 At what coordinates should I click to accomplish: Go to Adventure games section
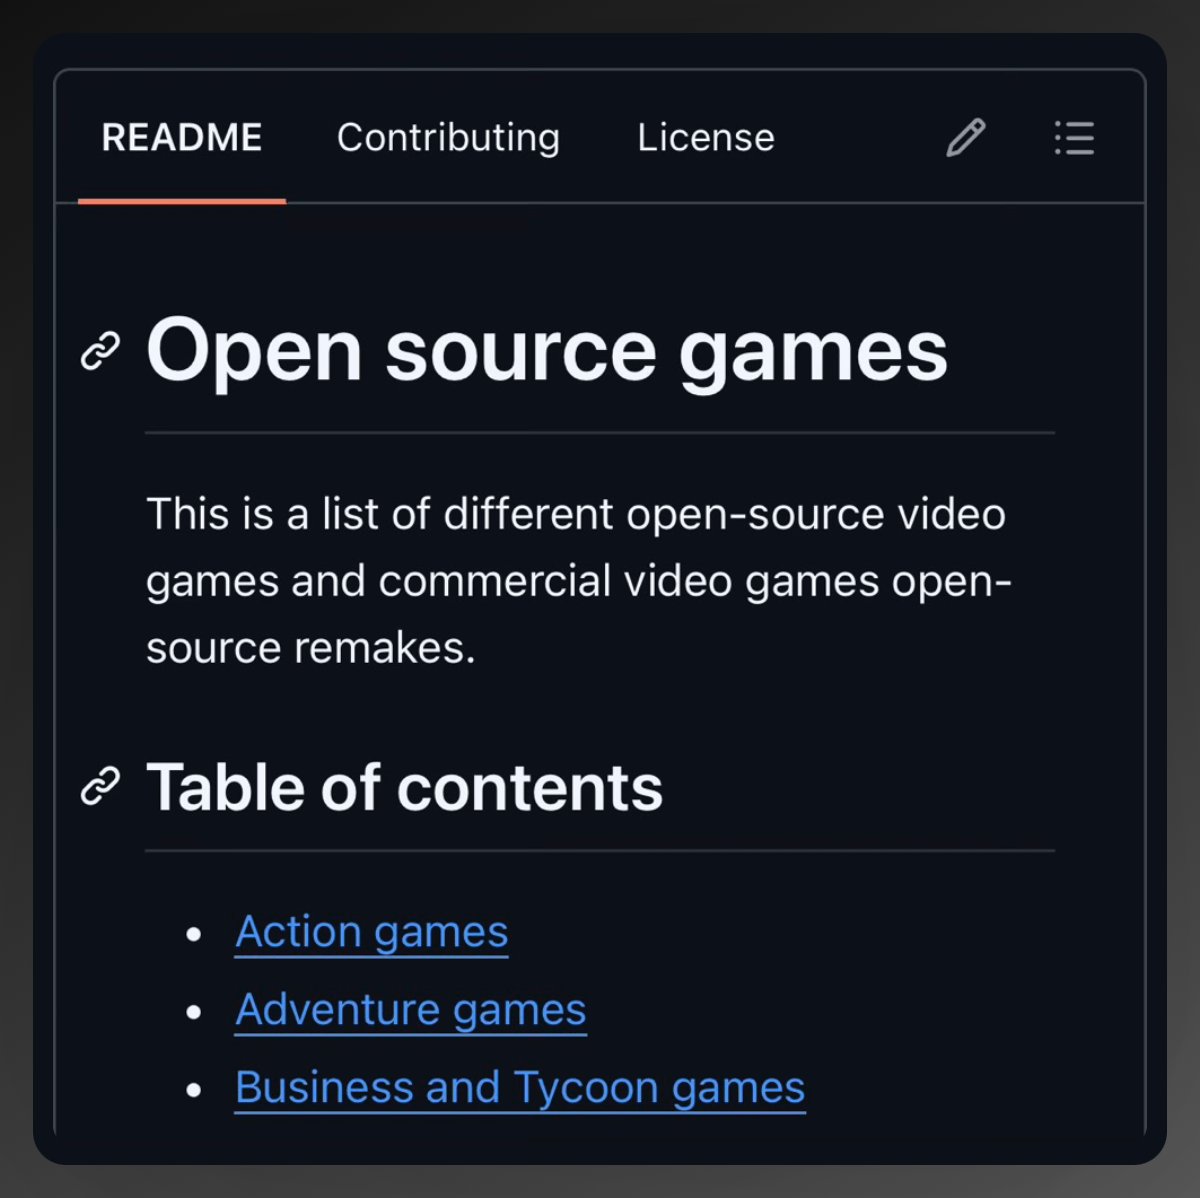pos(411,1010)
